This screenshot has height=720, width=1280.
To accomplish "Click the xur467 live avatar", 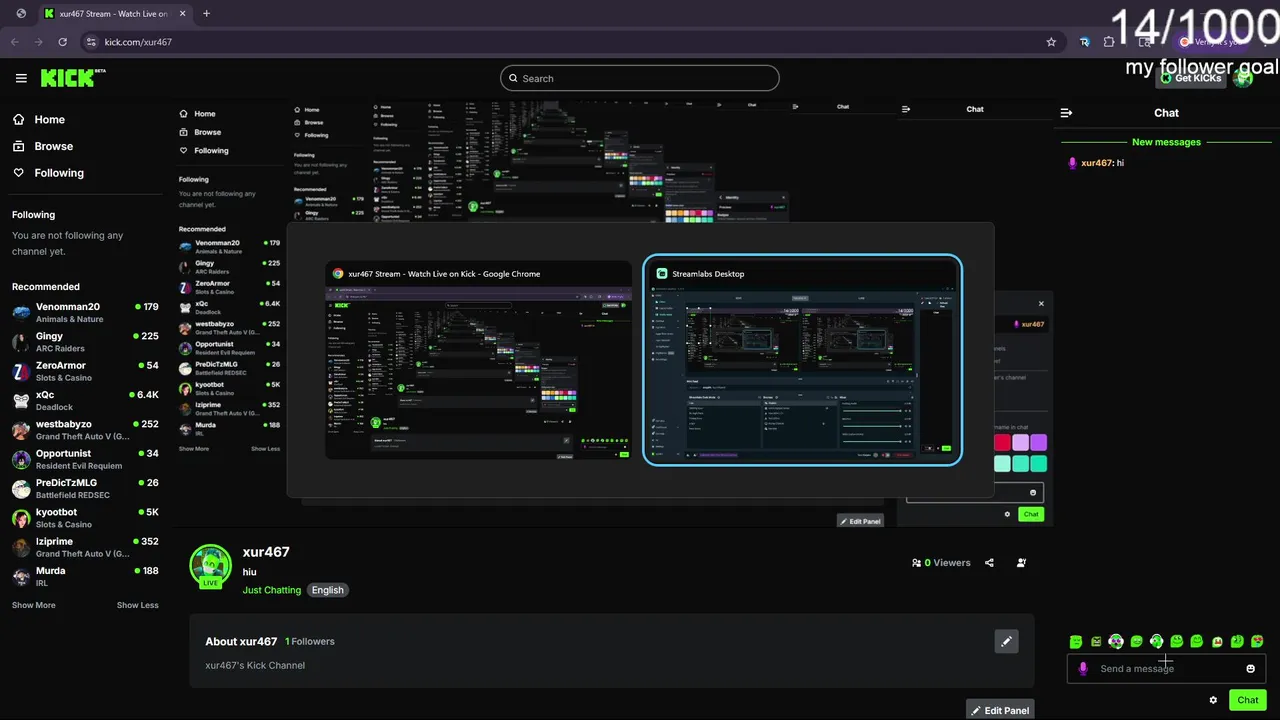I will pyautogui.click(x=211, y=566).
